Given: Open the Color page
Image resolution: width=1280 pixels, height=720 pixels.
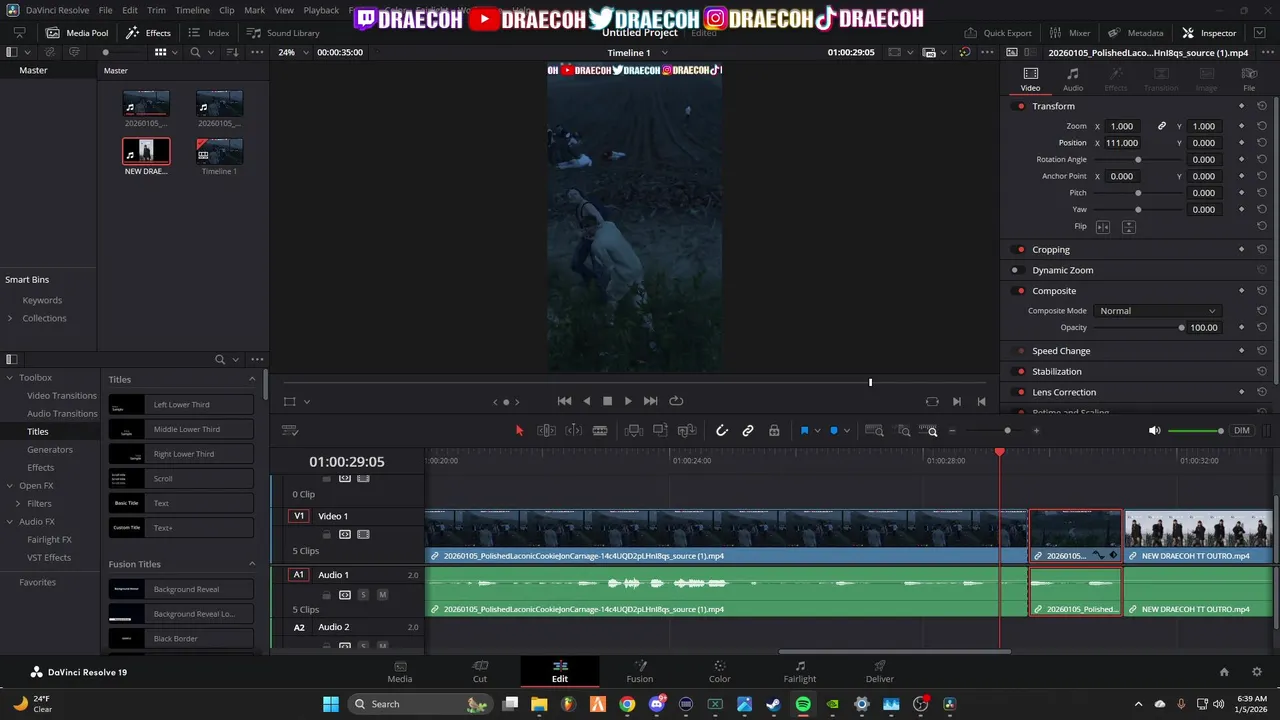Looking at the screenshot, I should [x=720, y=671].
